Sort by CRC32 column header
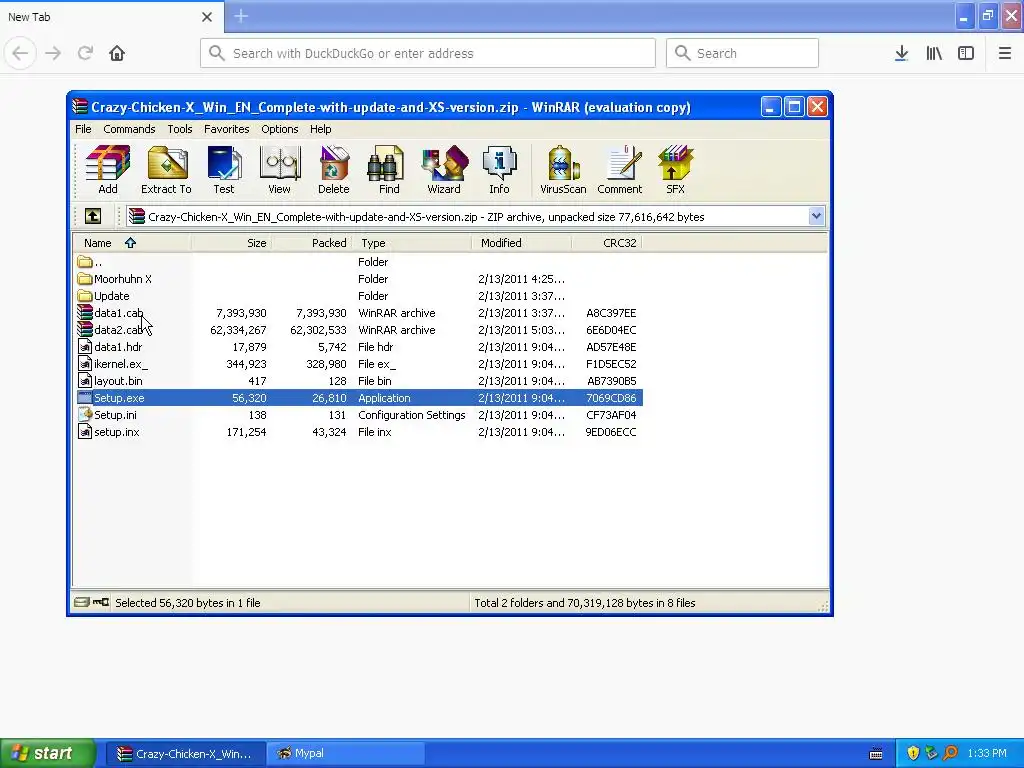Image resolution: width=1024 pixels, height=768 pixels. click(x=607, y=243)
